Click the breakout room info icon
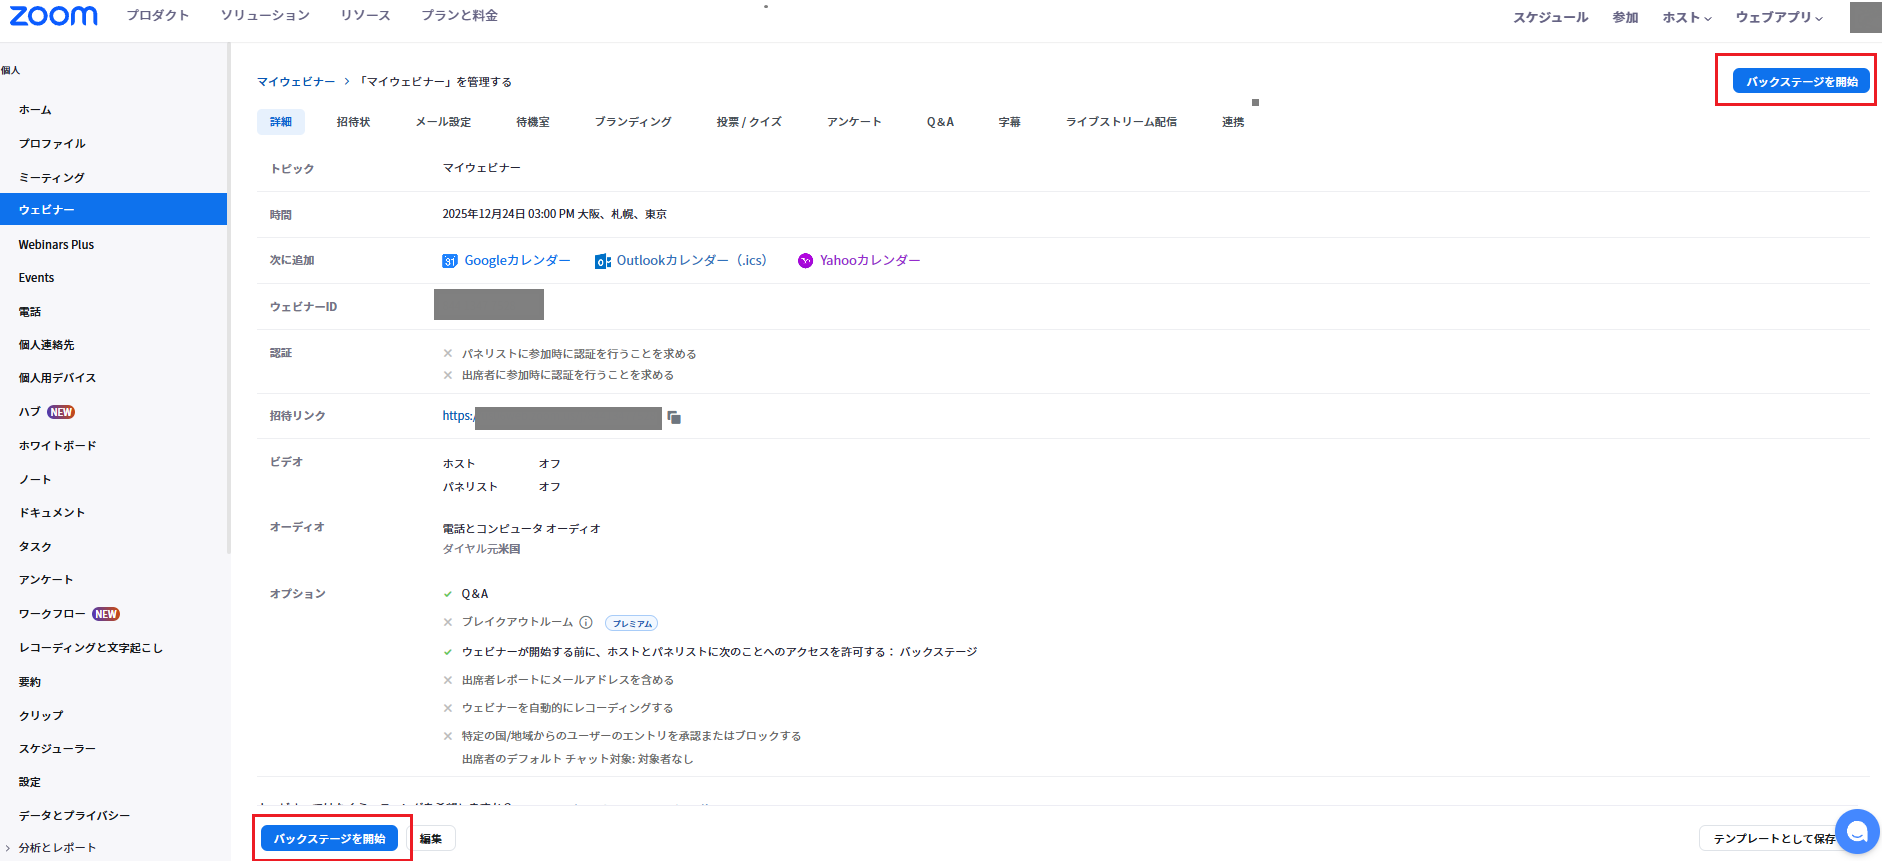This screenshot has width=1882, height=861. pyautogui.click(x=586, y=622)
